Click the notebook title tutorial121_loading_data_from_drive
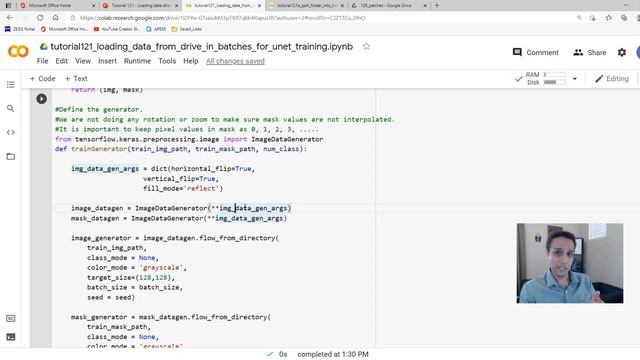Image resolution: width=640 pixels, height=360 pixels. 201,47
